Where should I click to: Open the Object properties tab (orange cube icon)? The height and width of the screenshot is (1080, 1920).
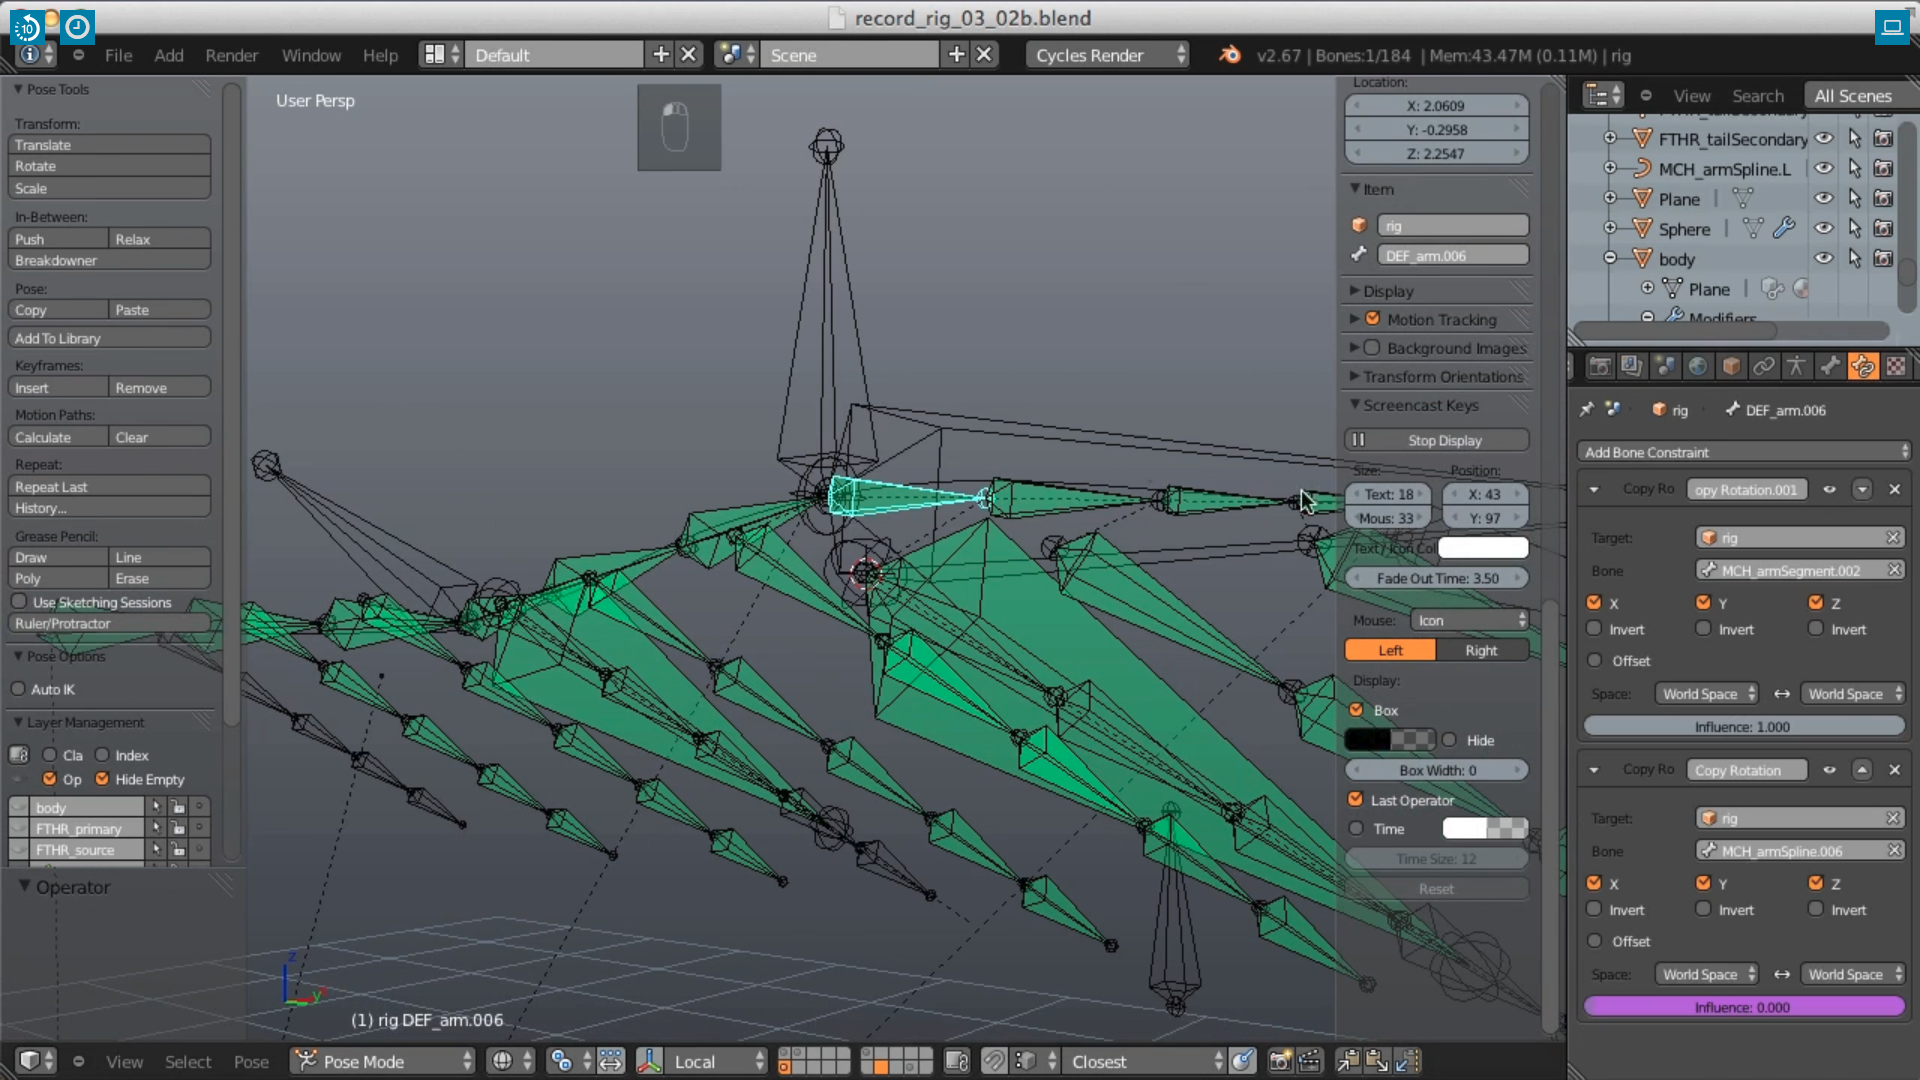pos(1731,367)
